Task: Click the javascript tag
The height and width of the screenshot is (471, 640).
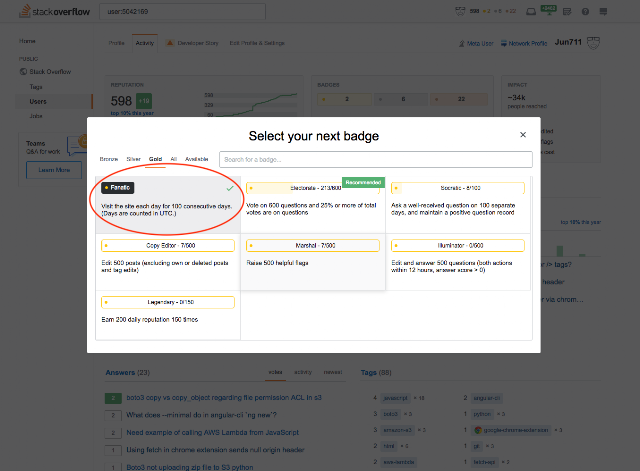Action: point(395,398)
